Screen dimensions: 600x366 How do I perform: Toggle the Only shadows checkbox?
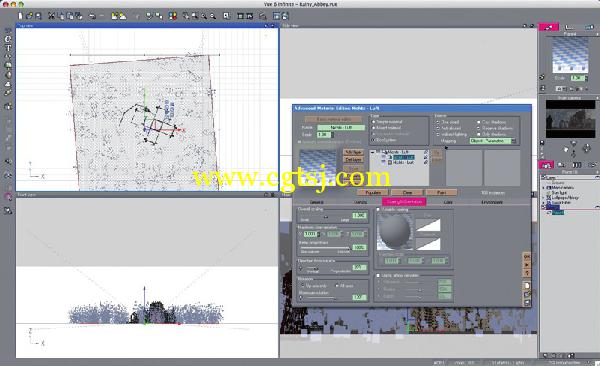pos(478,134)
